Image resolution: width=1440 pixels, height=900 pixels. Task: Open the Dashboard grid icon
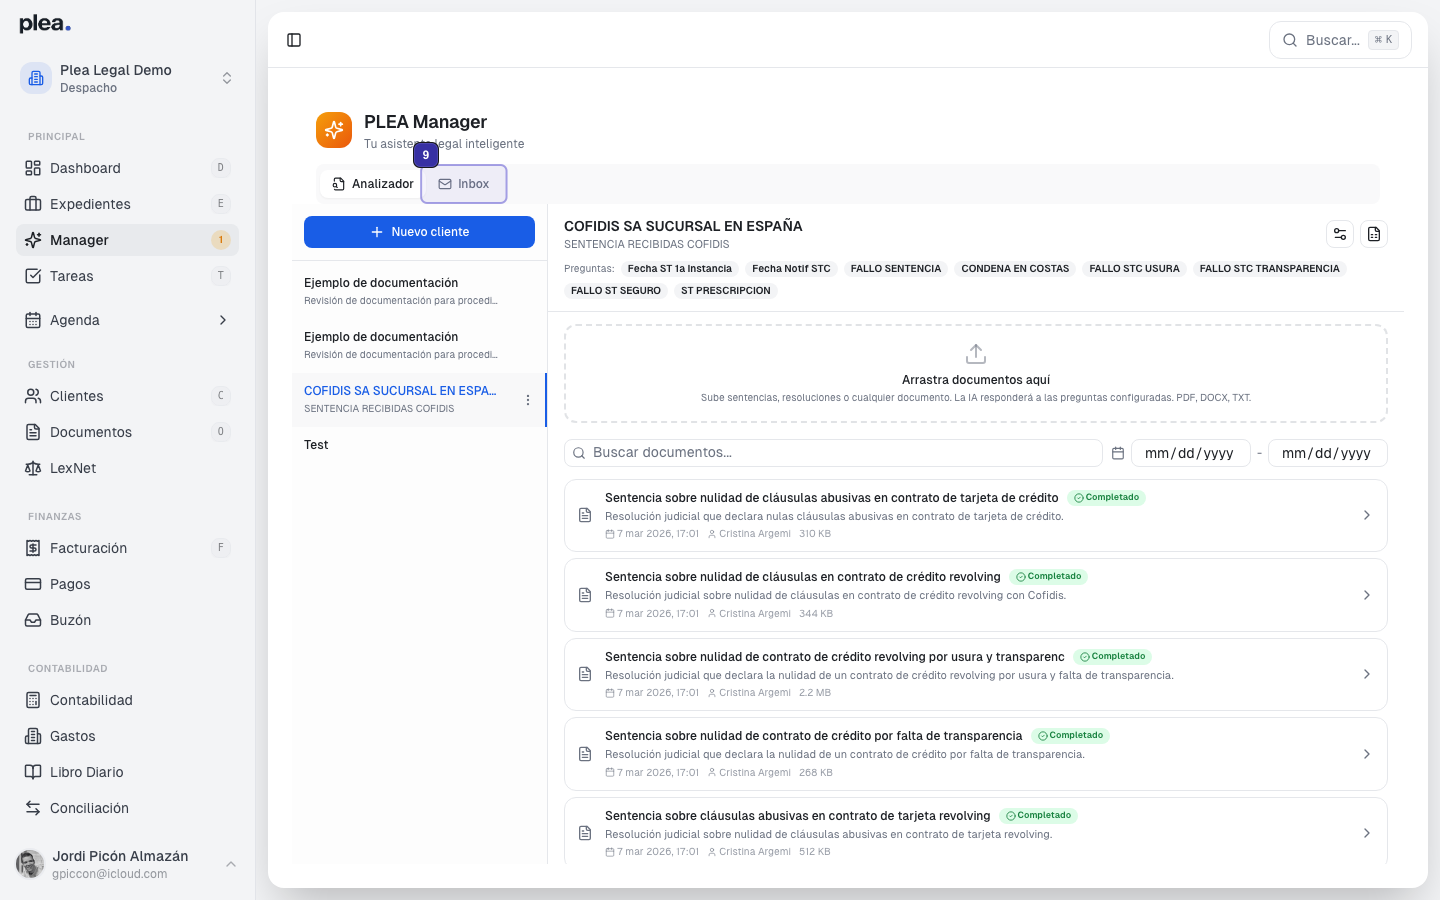point(33,168)
